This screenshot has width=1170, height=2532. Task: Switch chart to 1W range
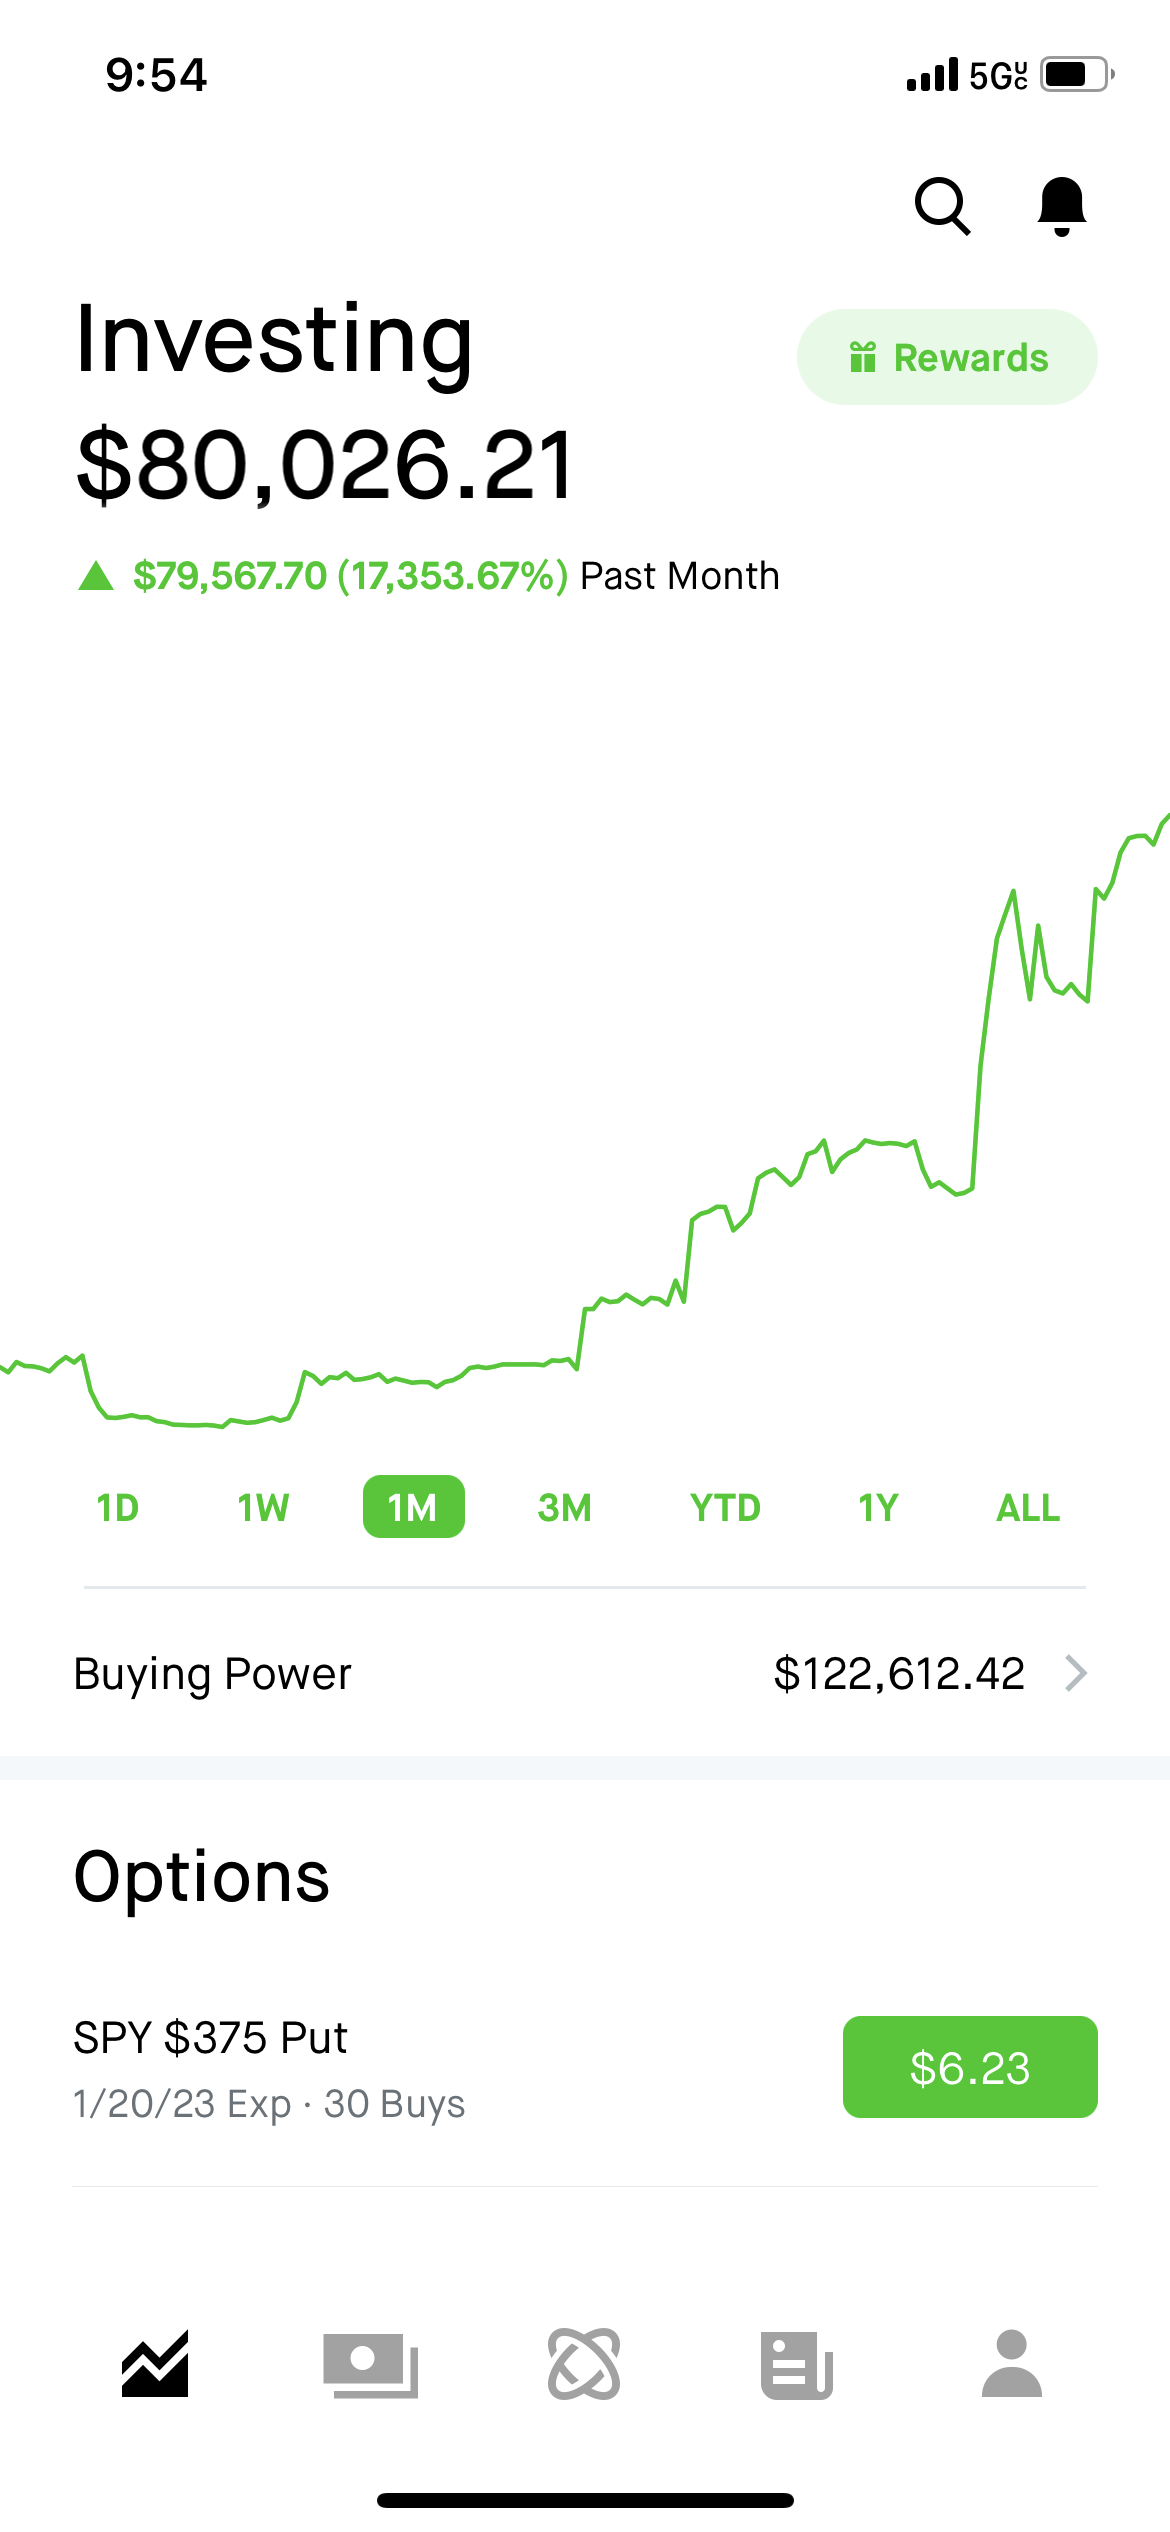(x=263, y=1507)
